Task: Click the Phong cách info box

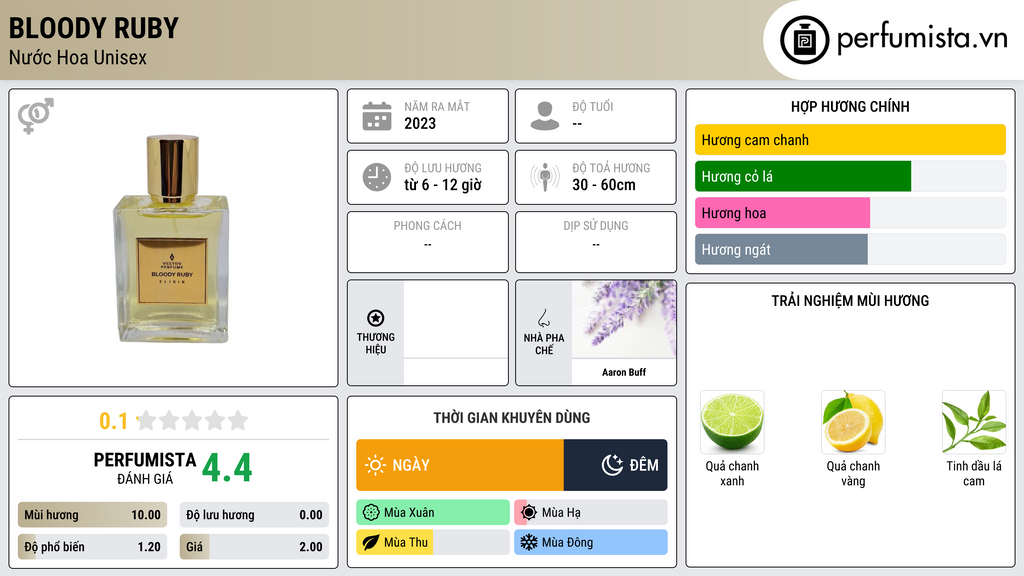Action: 428,242
